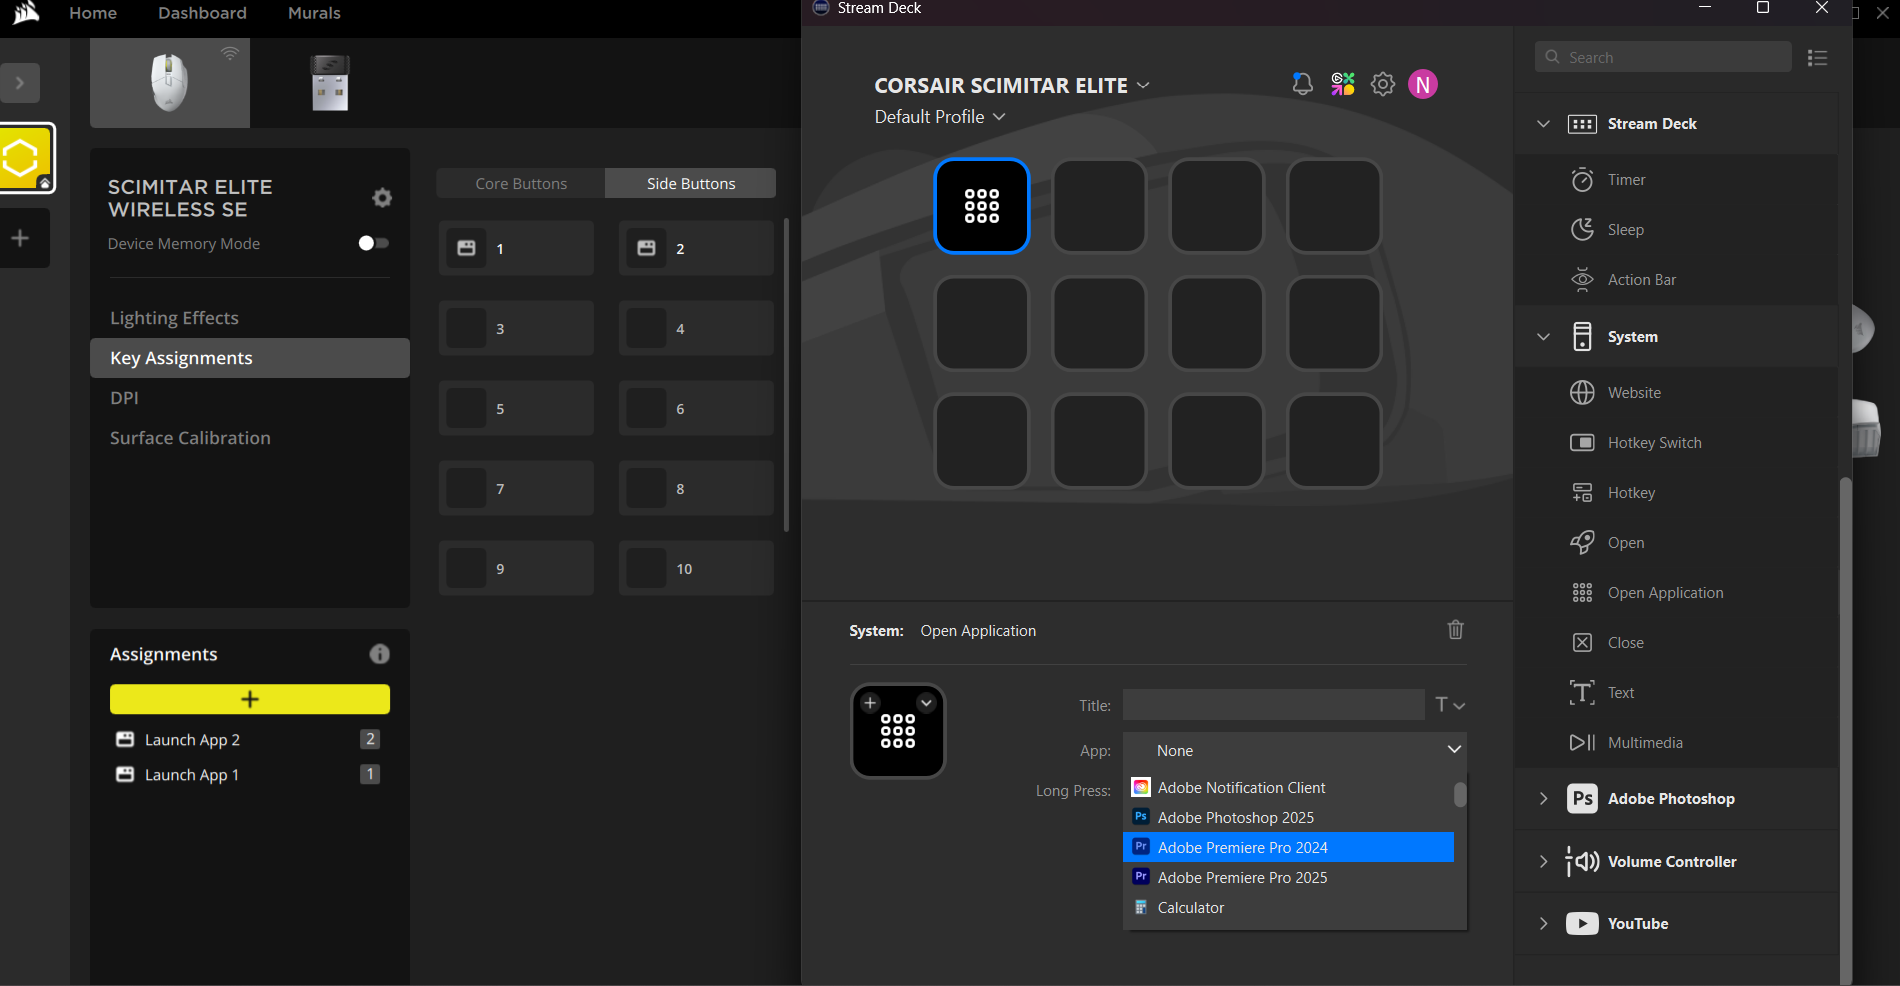Open the iCUE Dashboard tab
The image size is (1900, 986).
[x=202, y=13]
